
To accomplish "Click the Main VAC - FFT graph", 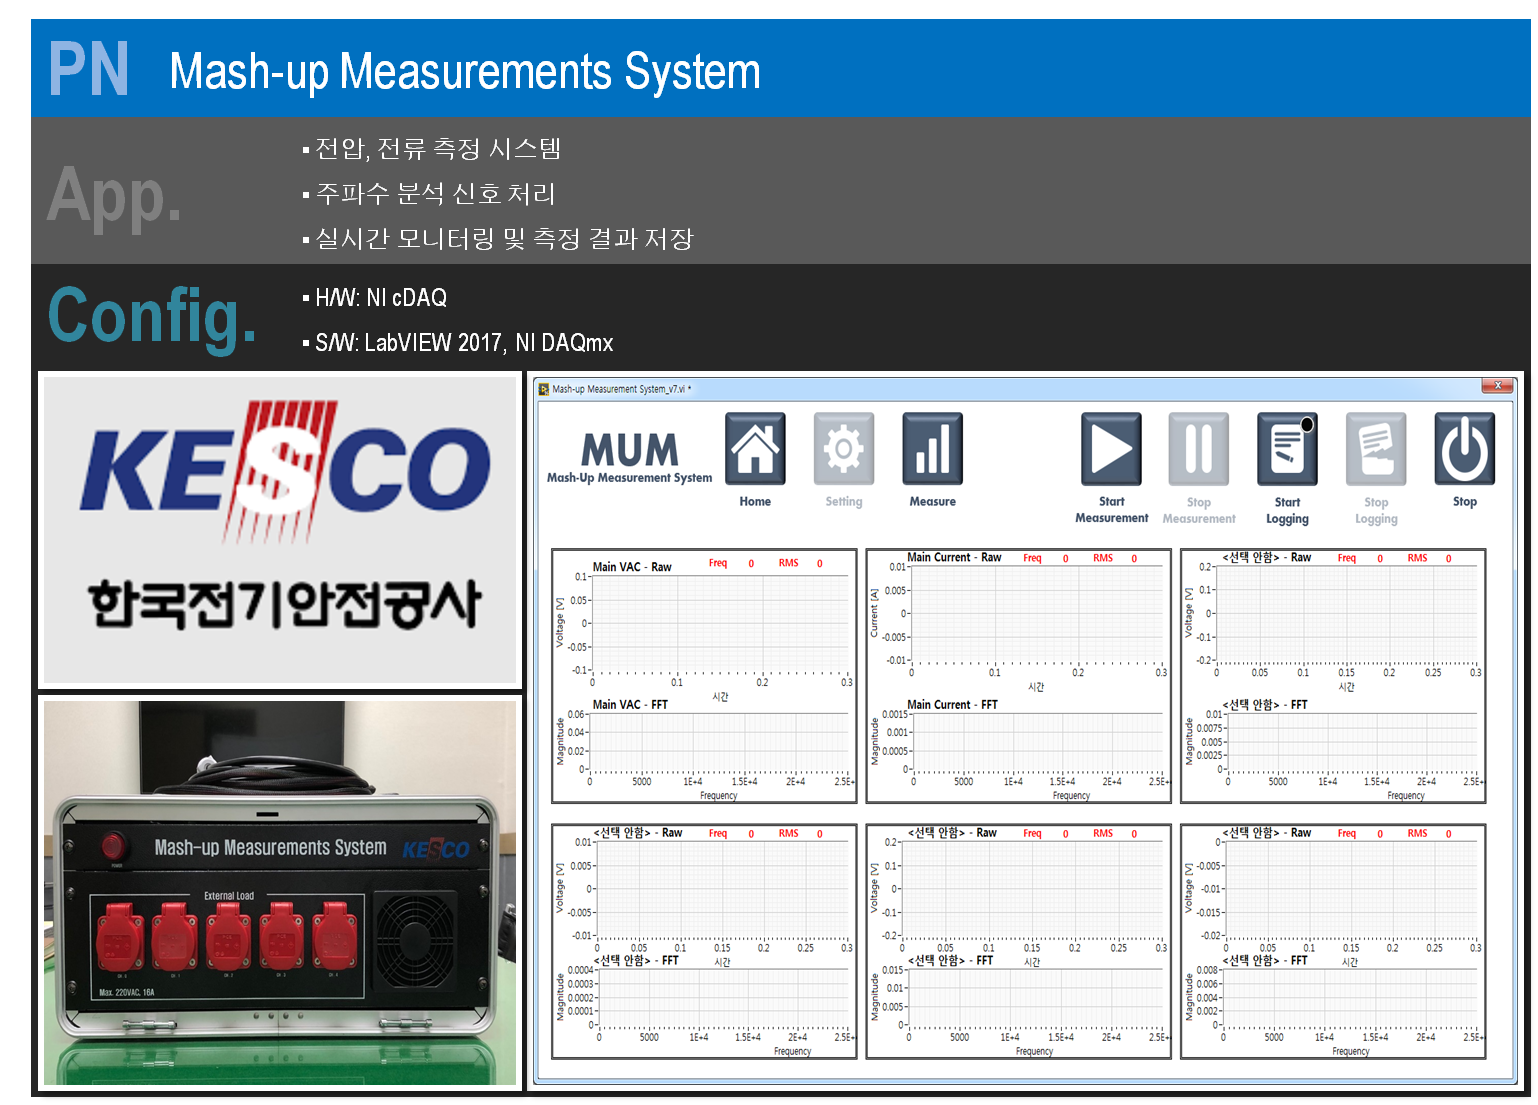I will (x=720, y=742).
